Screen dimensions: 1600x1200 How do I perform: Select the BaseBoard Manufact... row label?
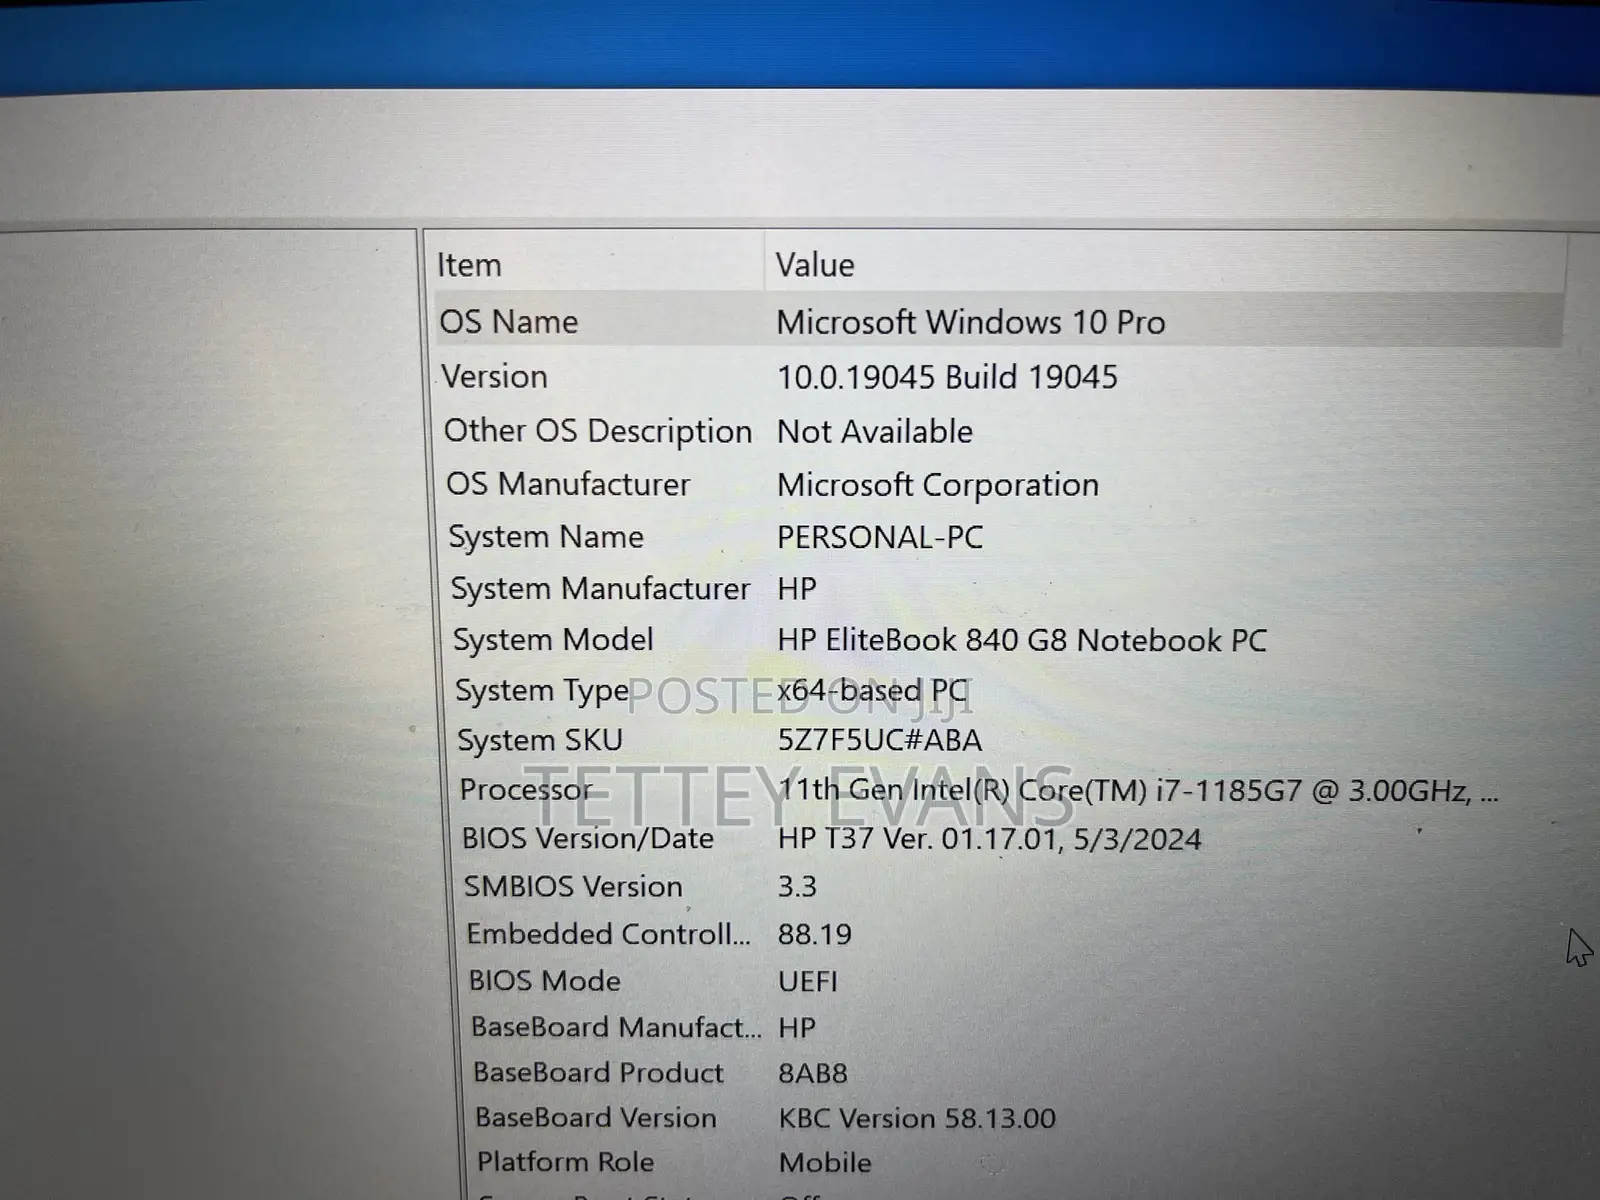616,1027
